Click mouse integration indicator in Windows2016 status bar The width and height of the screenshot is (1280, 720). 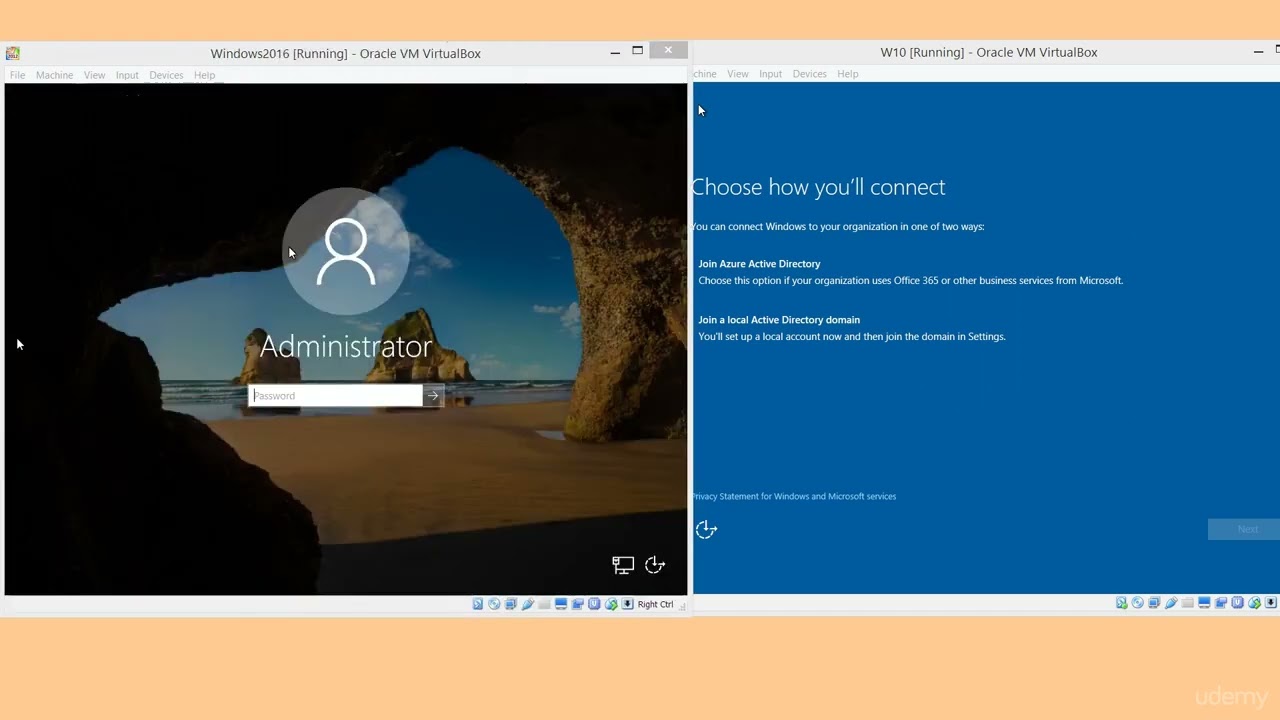pyautogui.click(x=611, y=604)
